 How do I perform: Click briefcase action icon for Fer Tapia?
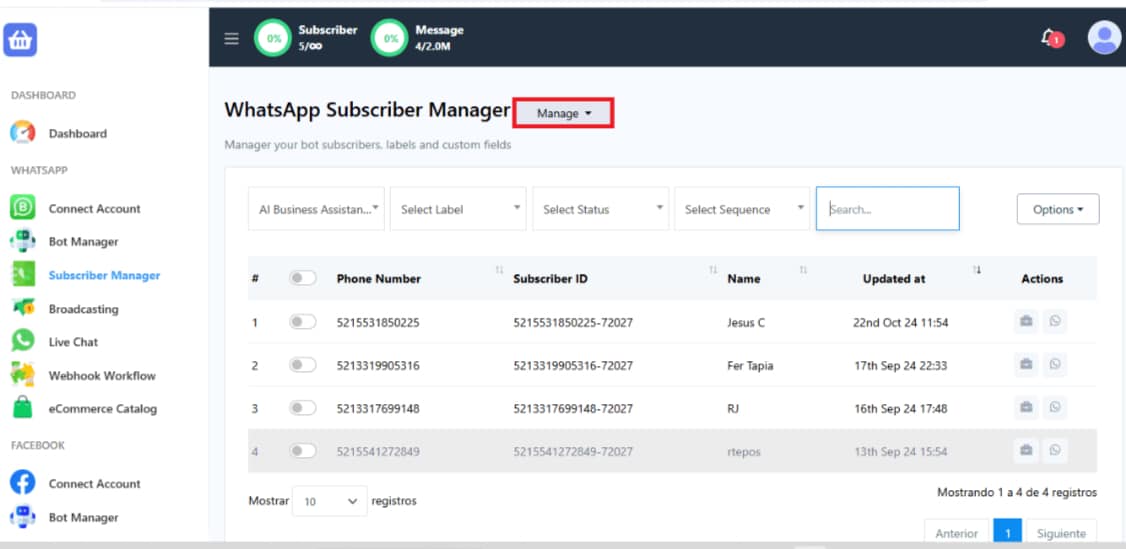(x=1026, y=365)
